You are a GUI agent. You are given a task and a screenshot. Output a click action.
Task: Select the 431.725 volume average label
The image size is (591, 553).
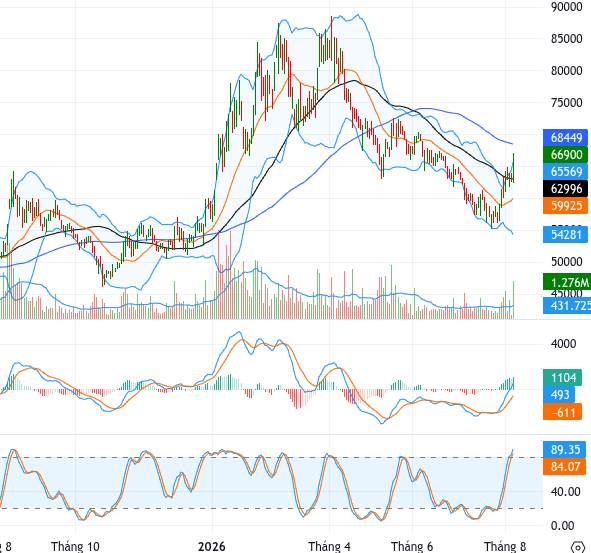point(567,305)
